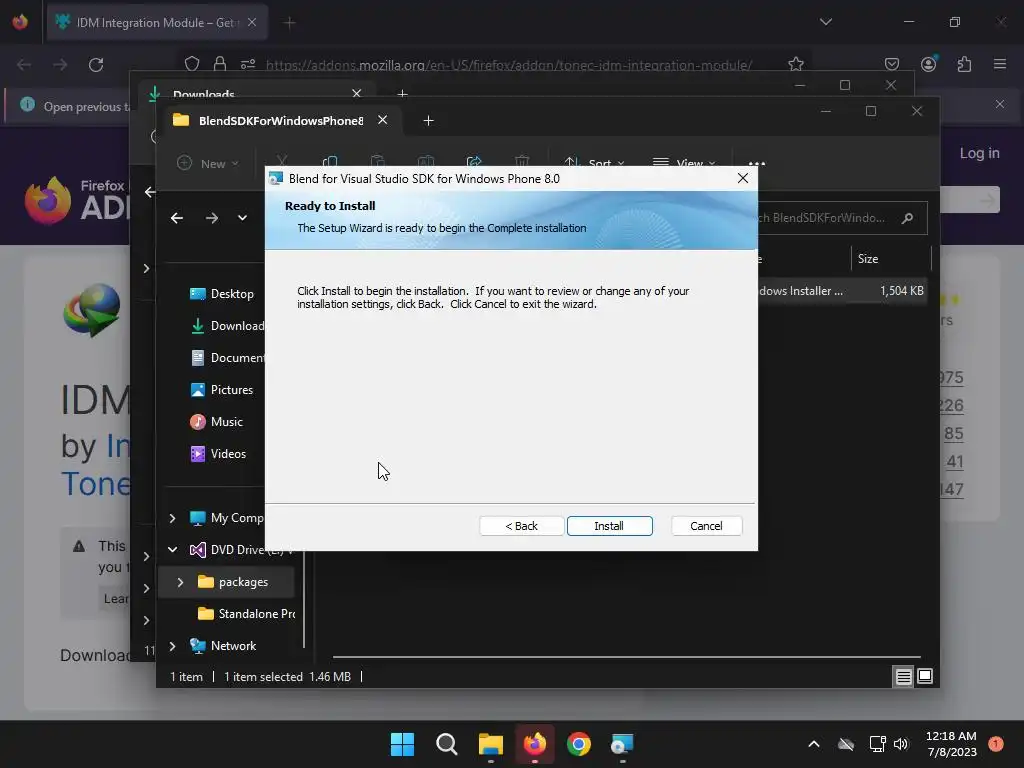Select Desktop in Explorer sidebar
1024x768 pixels.
click(222, 294)
